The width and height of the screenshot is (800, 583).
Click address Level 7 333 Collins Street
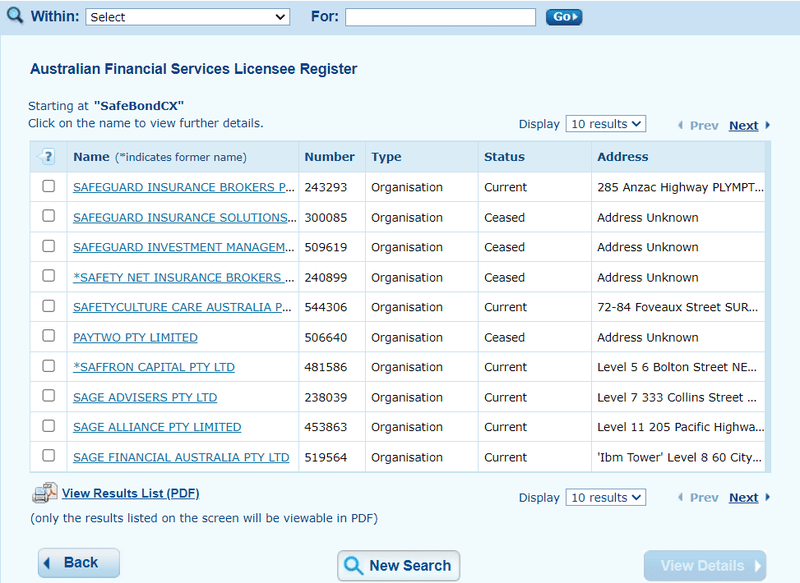pos(677,397)
